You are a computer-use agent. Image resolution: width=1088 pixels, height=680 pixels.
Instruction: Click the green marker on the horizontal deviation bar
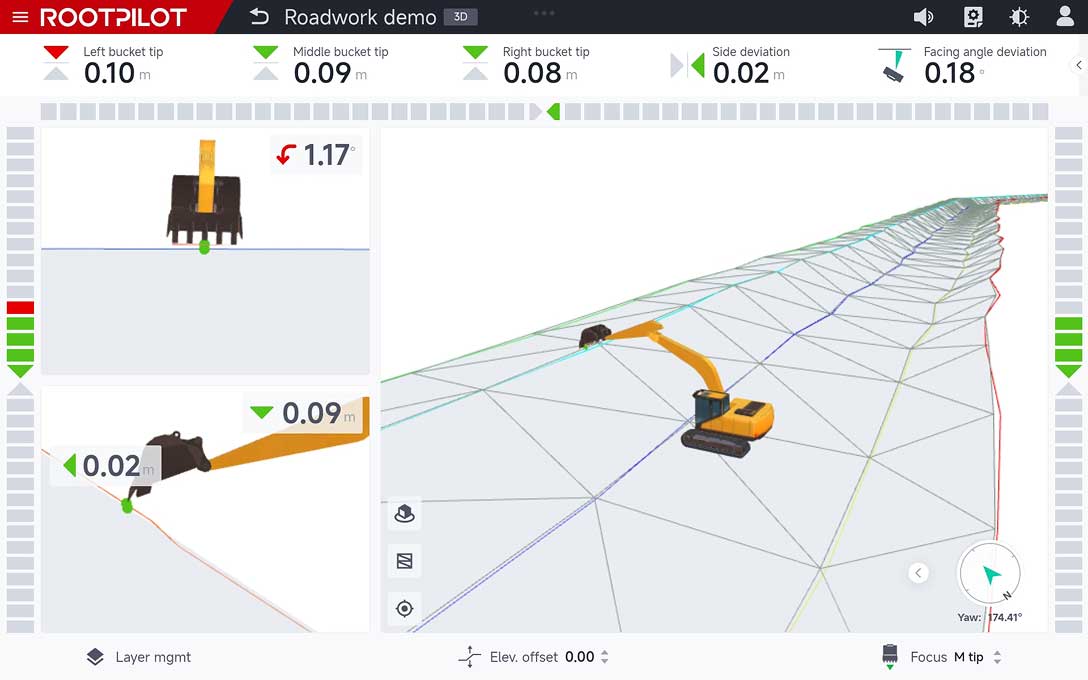point(553,111)
